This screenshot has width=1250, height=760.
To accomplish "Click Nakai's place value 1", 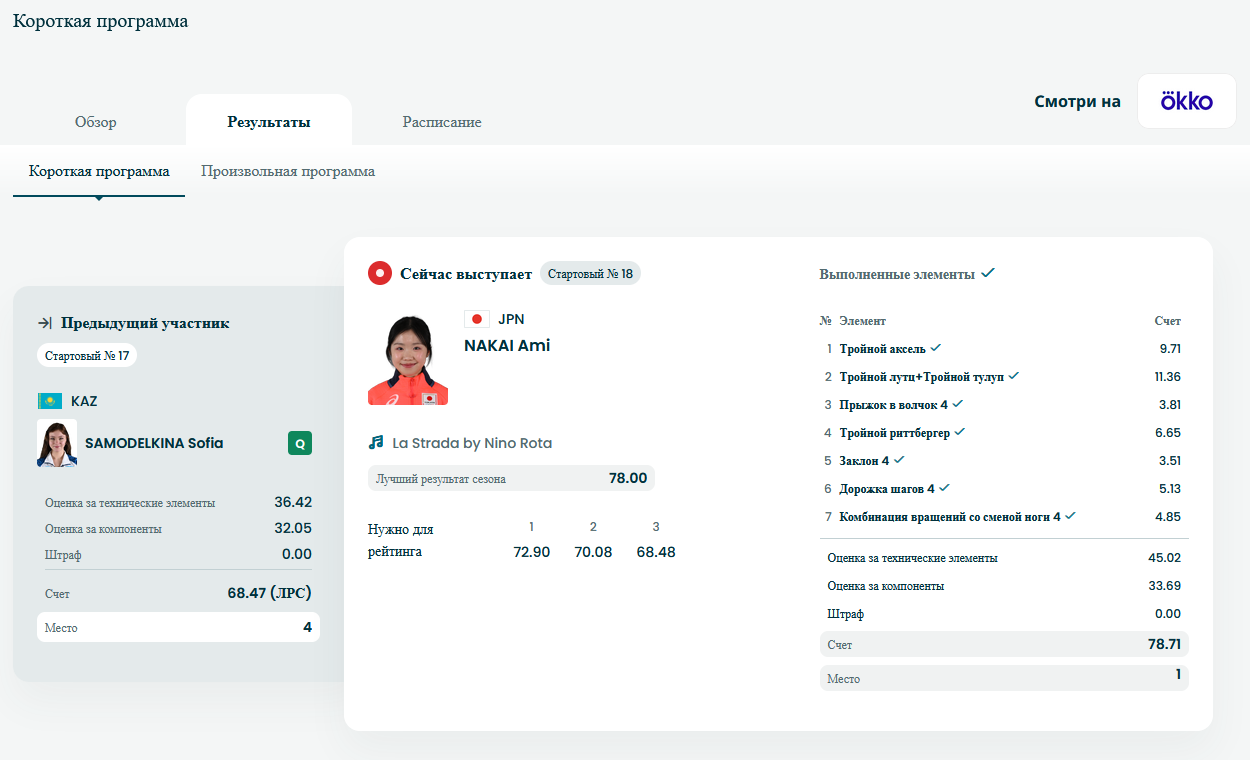I will [x=1178, y=675].
